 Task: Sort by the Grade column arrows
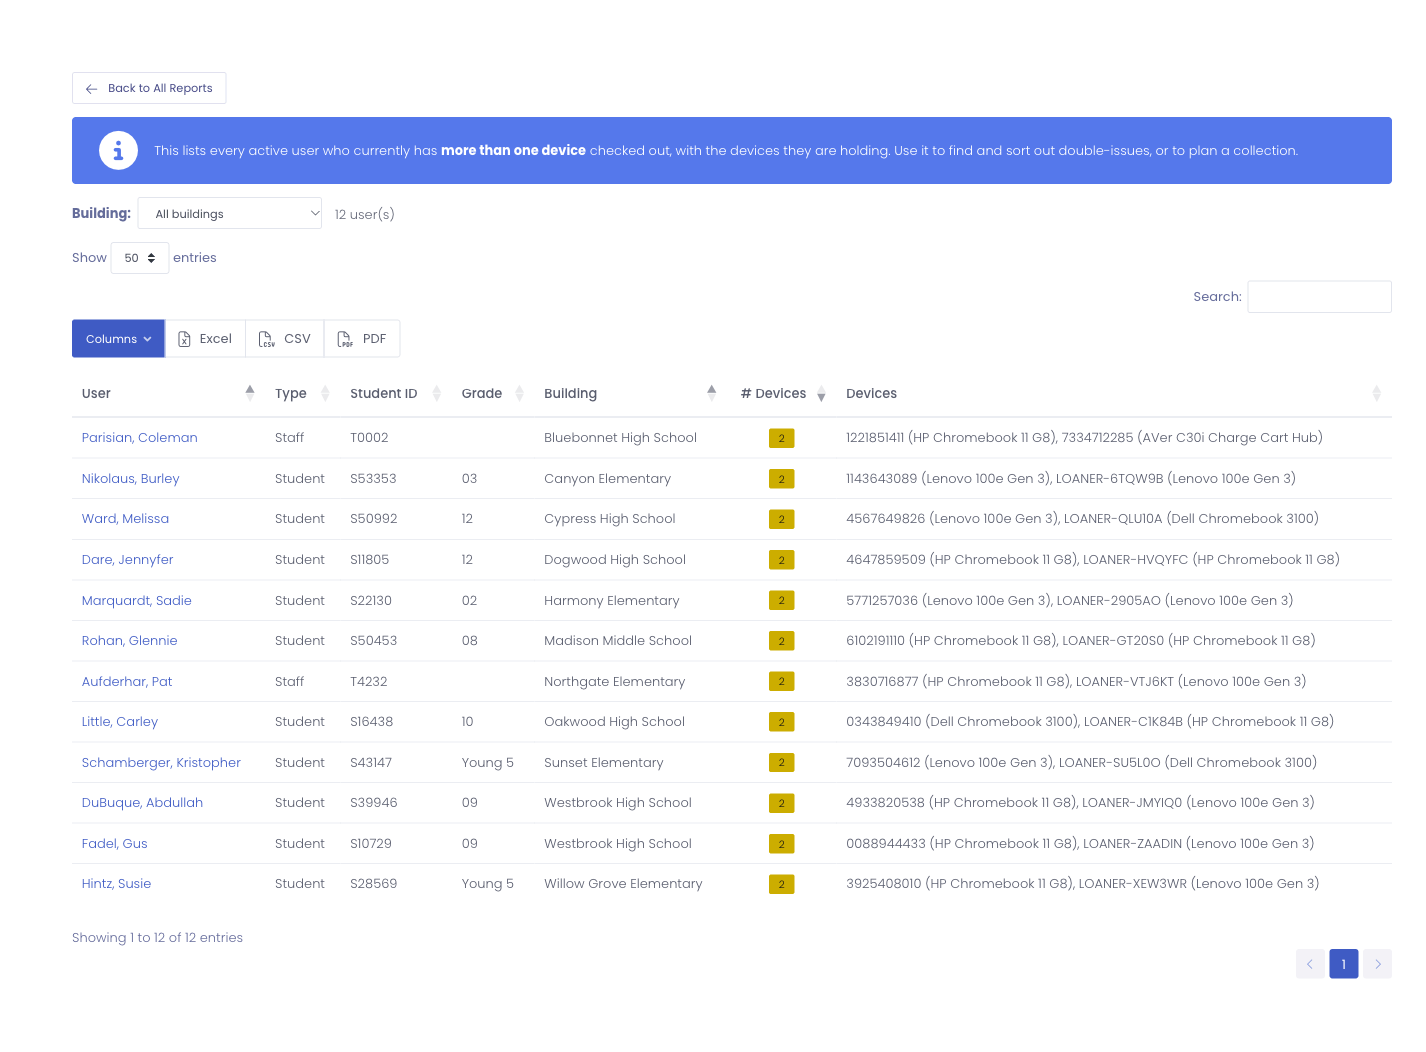519,393
